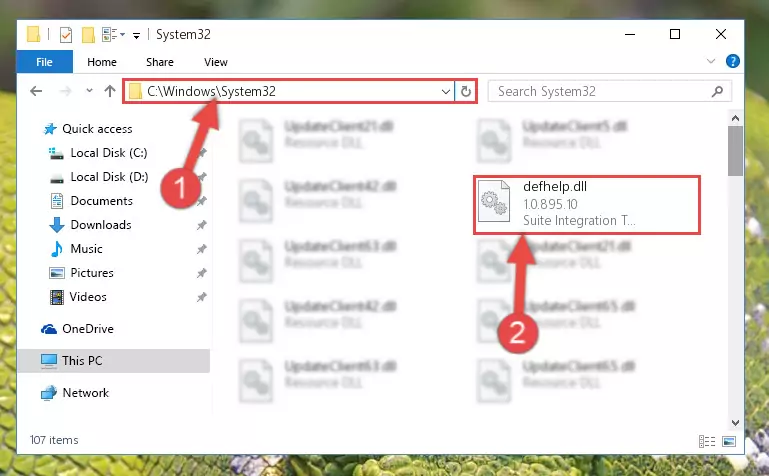The image size is (769, 476).
Task: Click the New folder icon in title bar
Action: (88, 35)
